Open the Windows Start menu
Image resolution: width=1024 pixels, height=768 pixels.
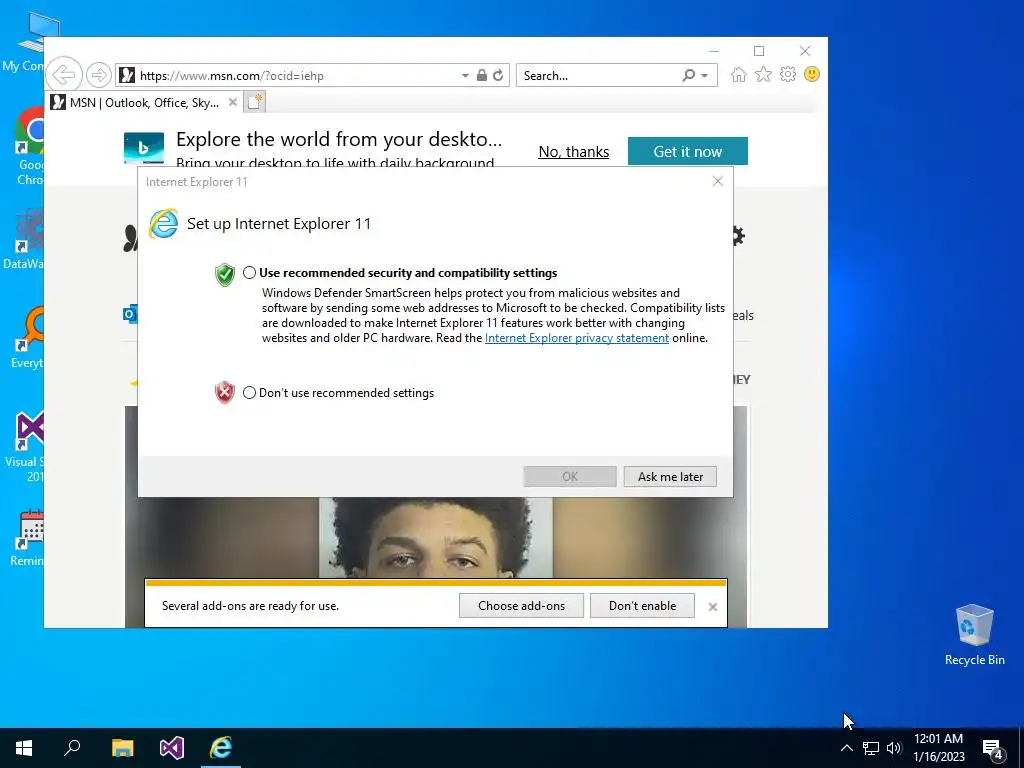click(24, 748)
